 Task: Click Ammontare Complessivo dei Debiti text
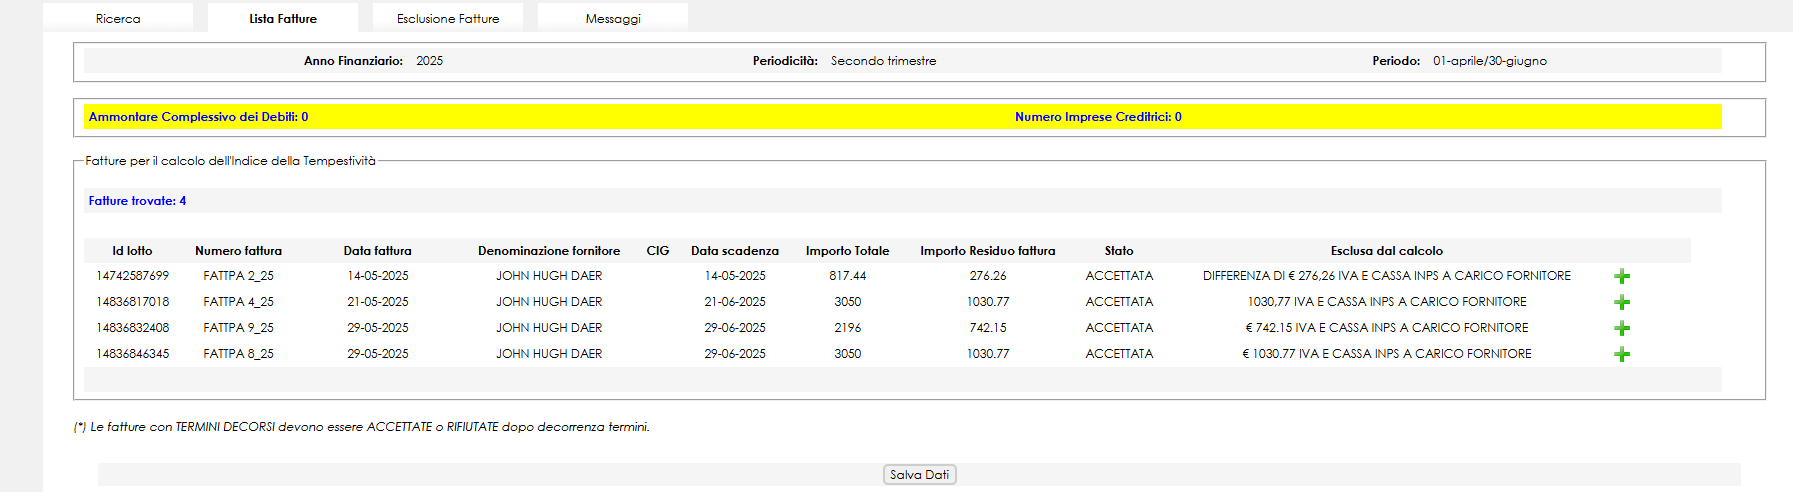coord(198,117)
